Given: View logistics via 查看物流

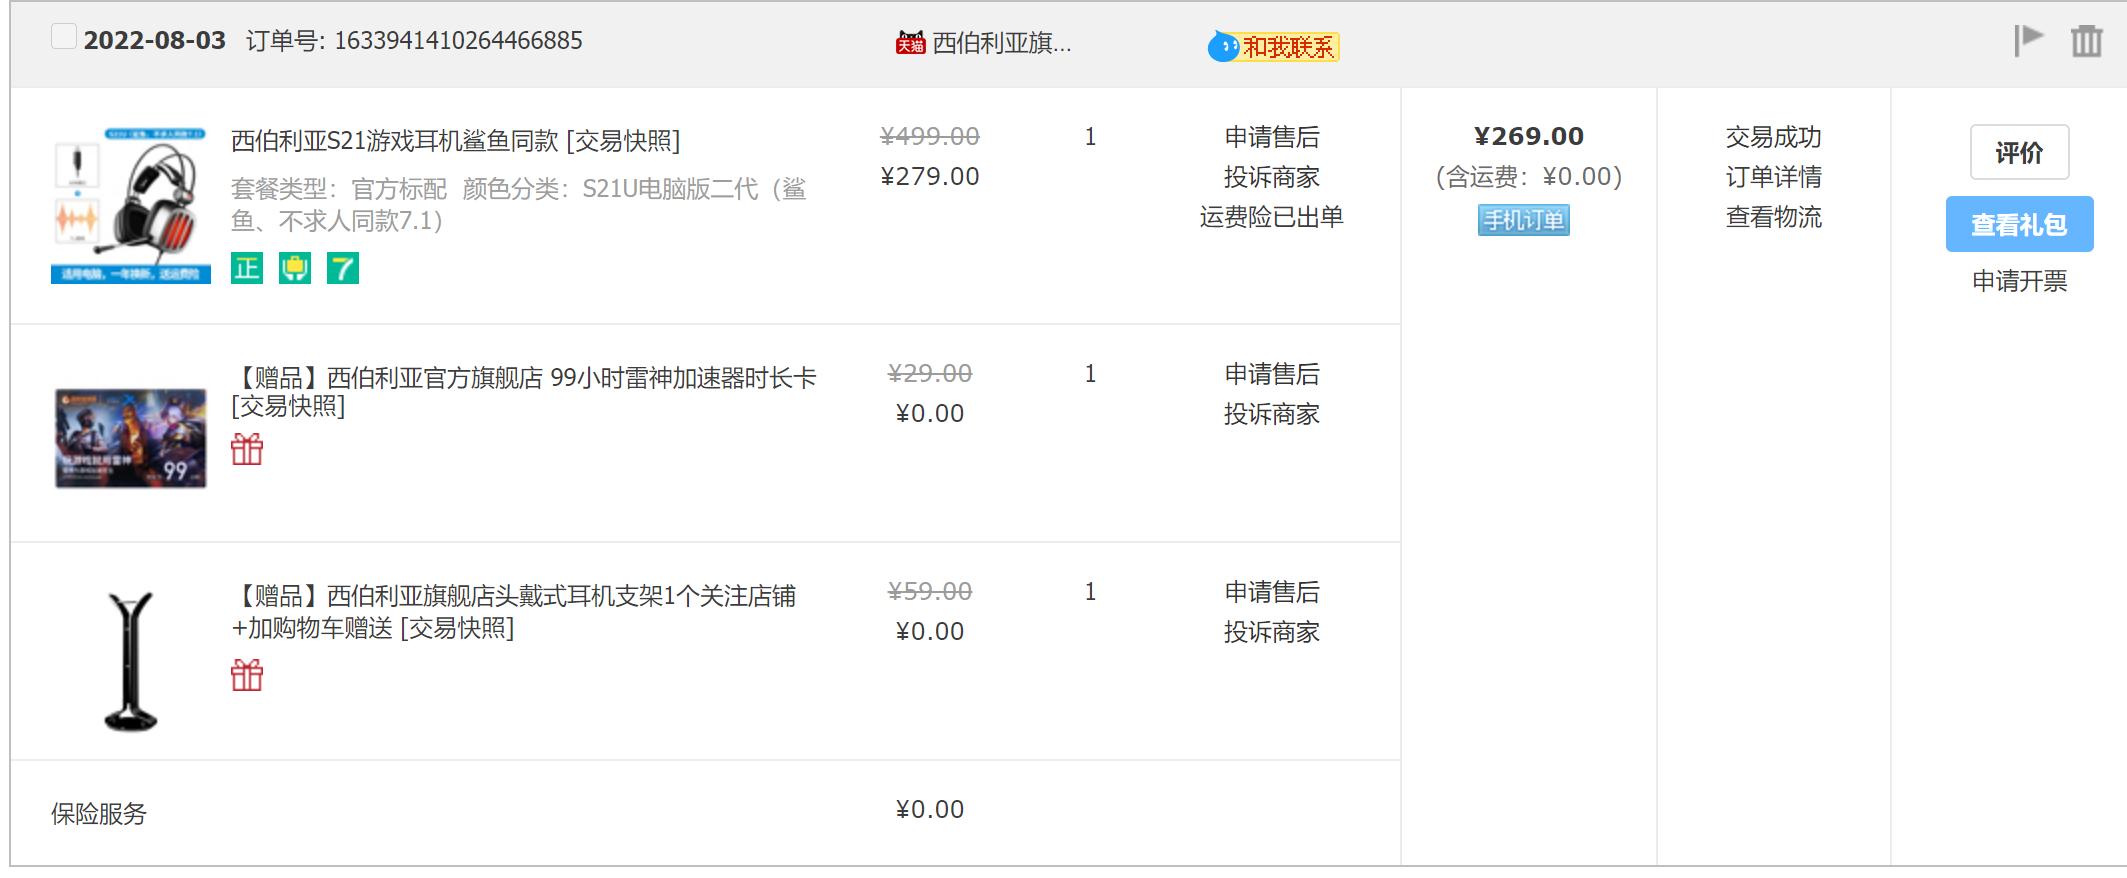Looking at the screenshot, I should (1774, 217).
